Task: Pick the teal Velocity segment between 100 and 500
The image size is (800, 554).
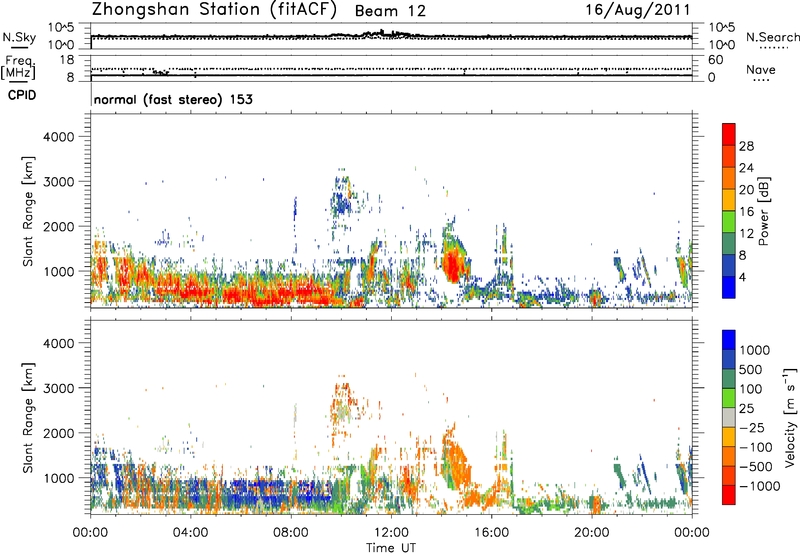Action: [729, 379]
